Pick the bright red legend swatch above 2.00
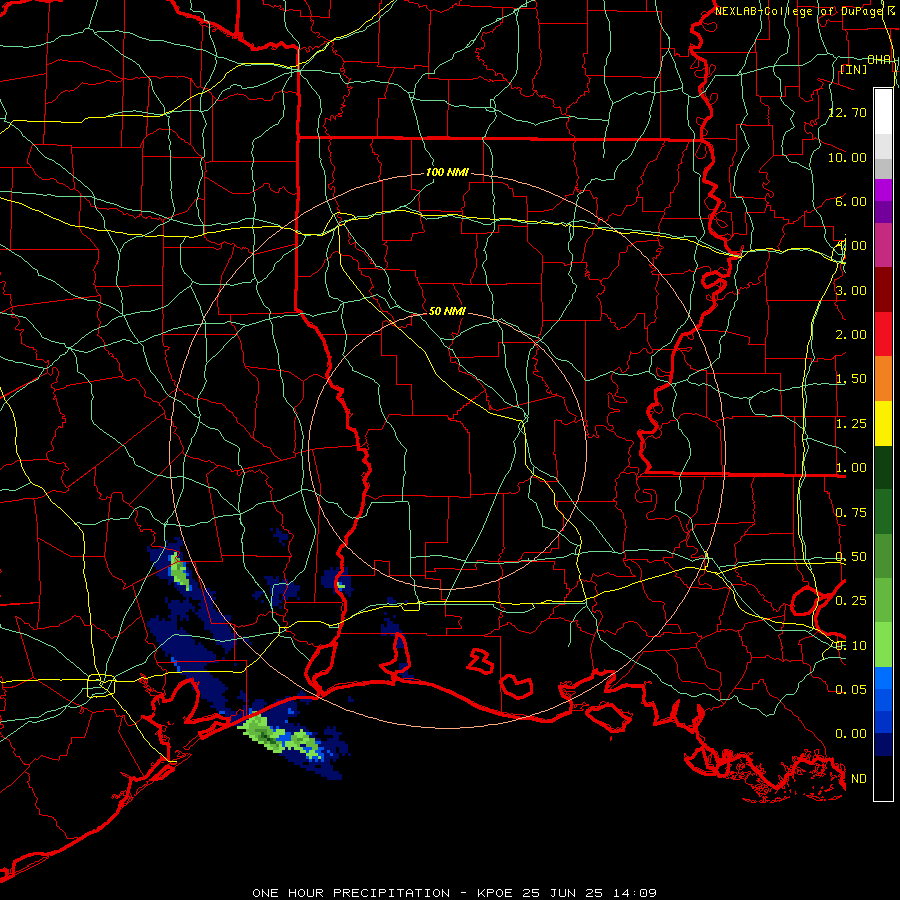900x900 pixels. pyautogui.click(x=883, y=334)
